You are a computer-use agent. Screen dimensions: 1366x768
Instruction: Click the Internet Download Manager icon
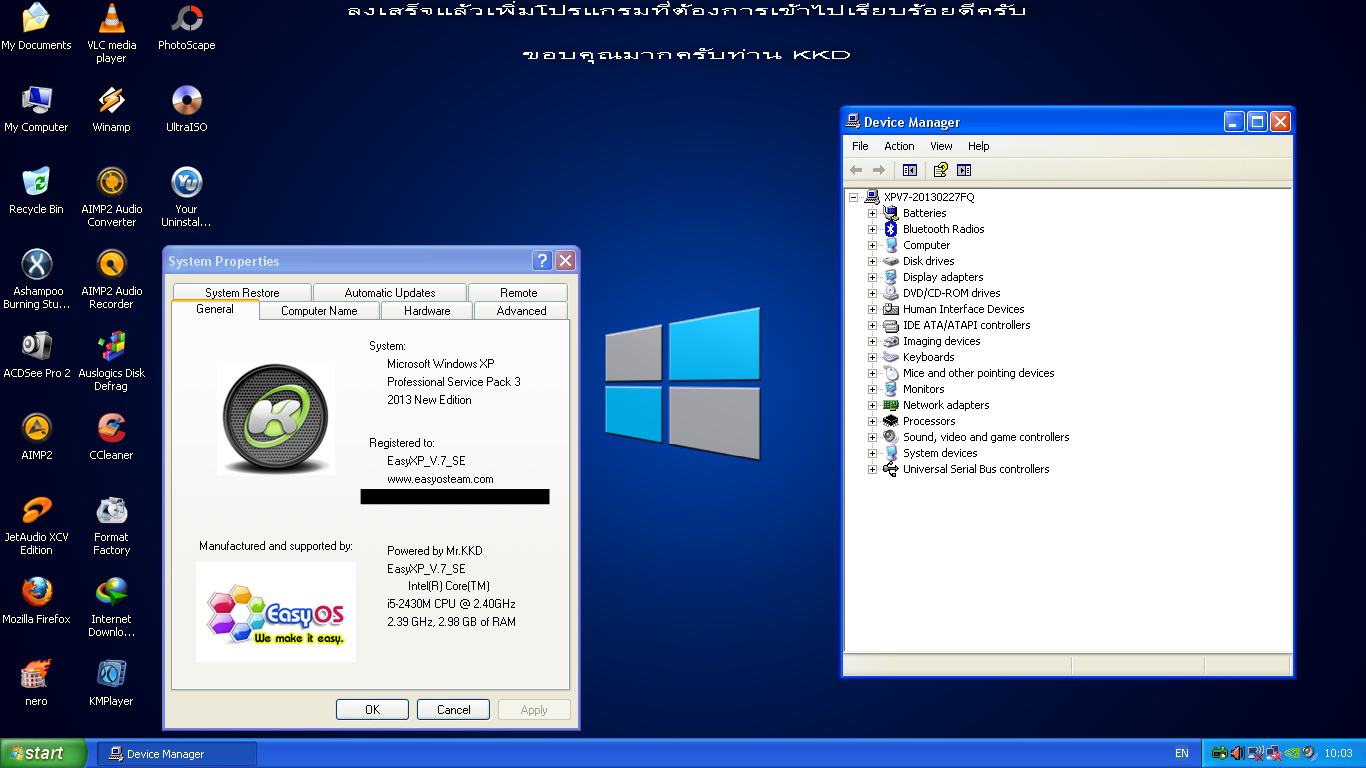(x=111, y=607)
